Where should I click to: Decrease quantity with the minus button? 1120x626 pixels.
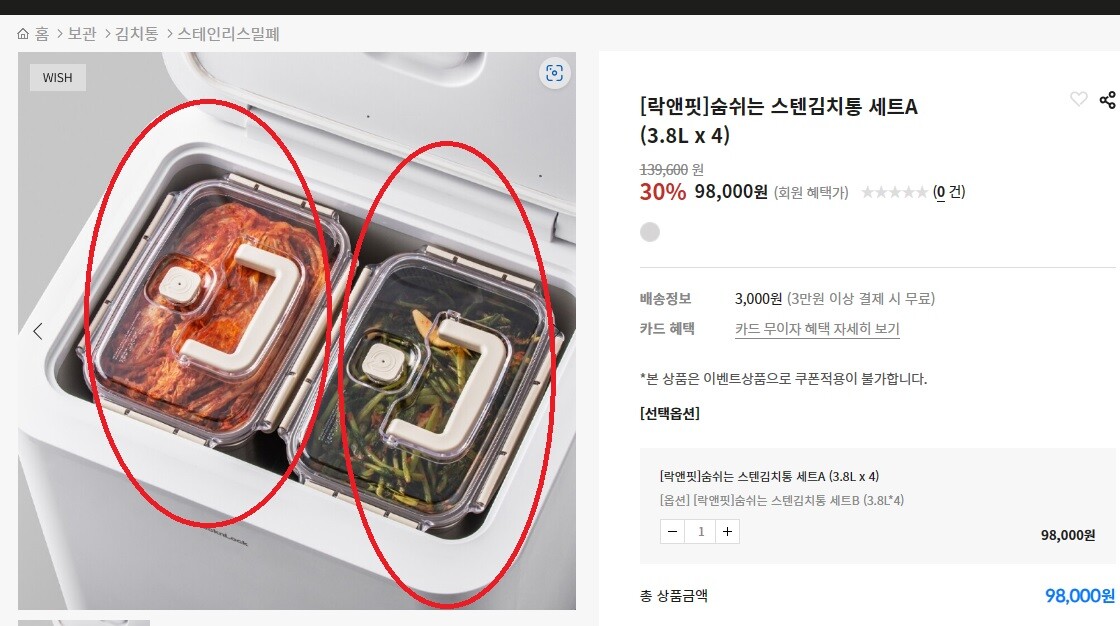point(672,532)
